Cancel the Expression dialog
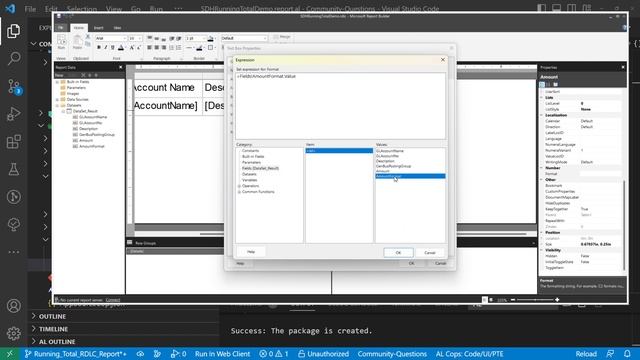This screenshot has height=360, width=640. click(430, 253)
